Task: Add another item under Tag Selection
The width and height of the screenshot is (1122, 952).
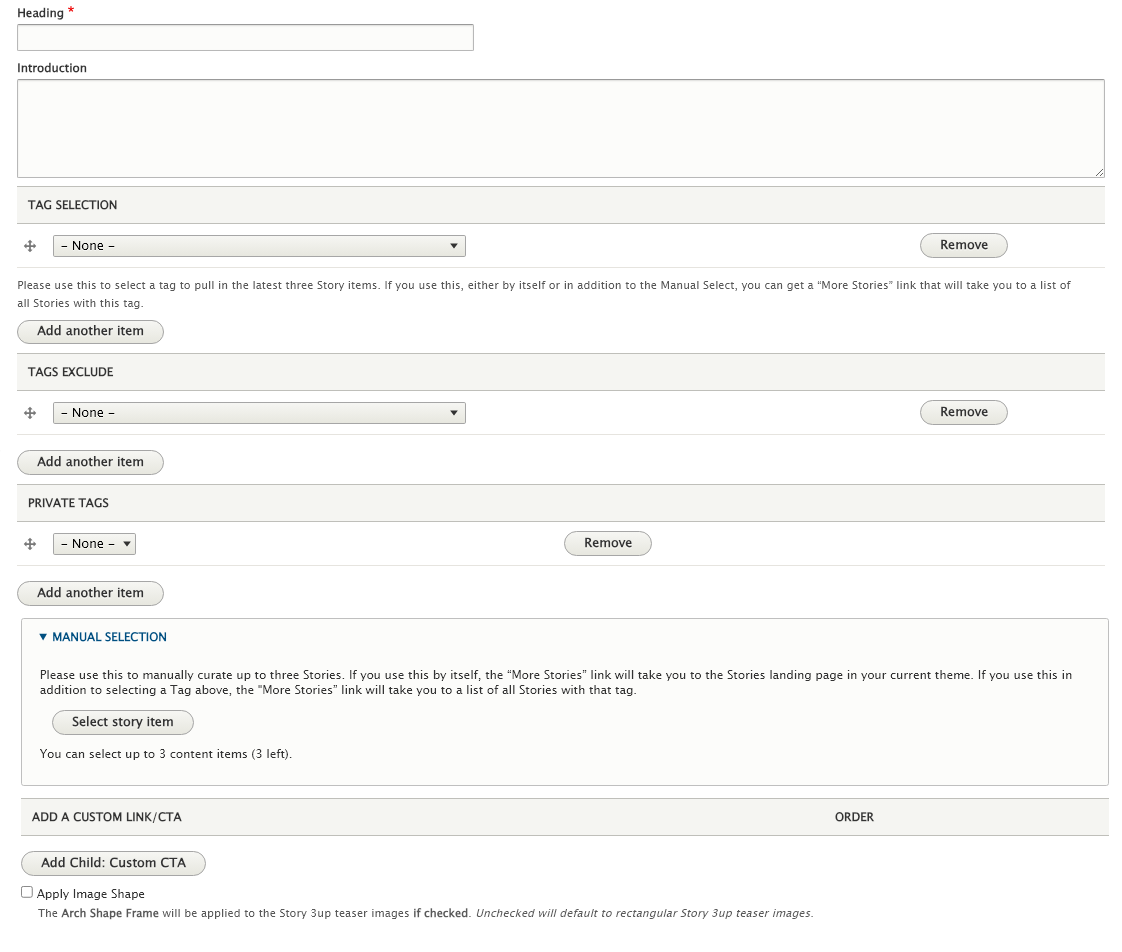Action: [x=90, y=331]
